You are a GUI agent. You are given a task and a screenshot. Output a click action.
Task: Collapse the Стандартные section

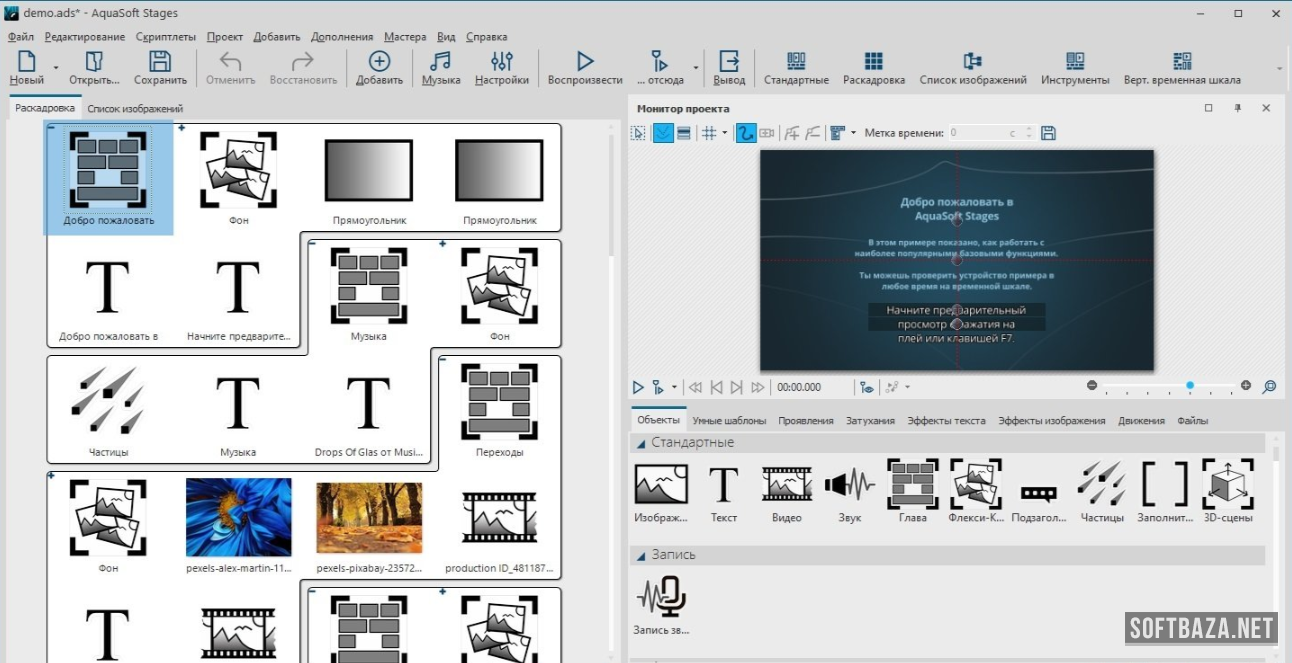point(640,443)
